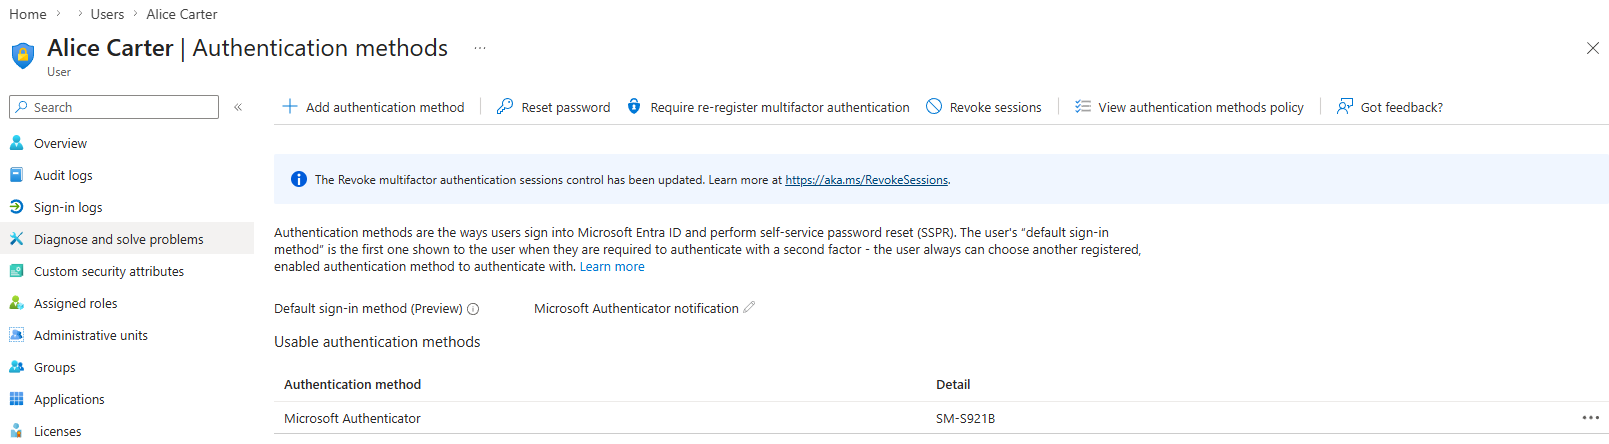Viewport: 1609px width, 444px height.
Task: Open the aka.ms/RevokeSessions link
Action: [866, 180]
